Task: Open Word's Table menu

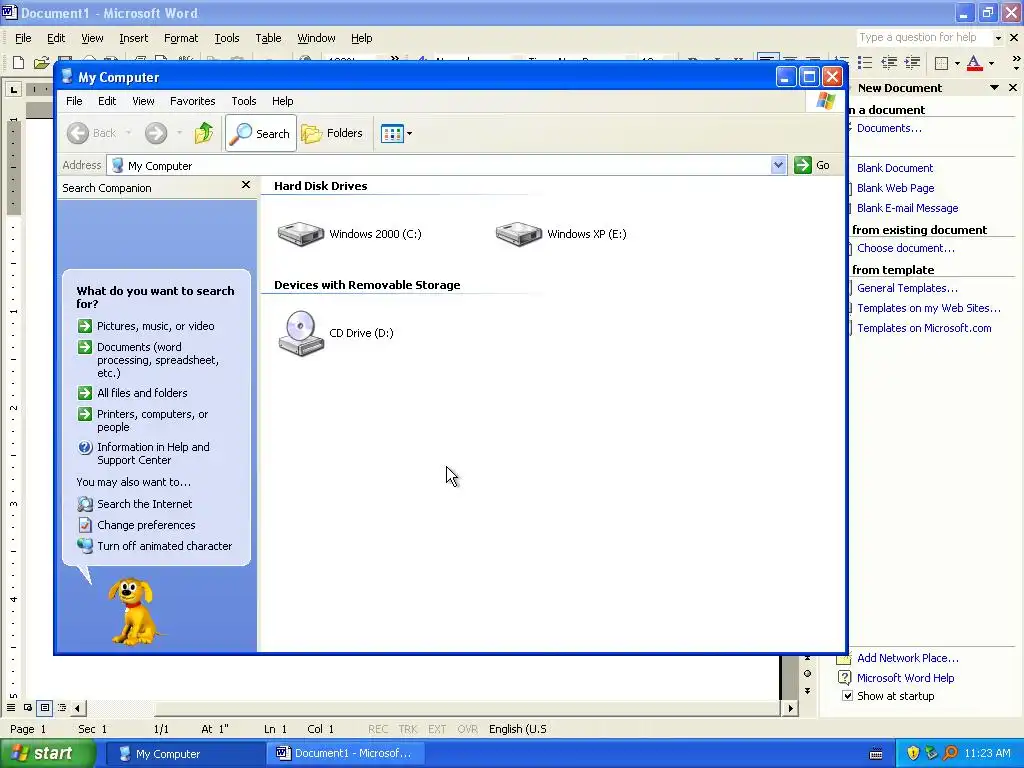Action: point(268,39)
